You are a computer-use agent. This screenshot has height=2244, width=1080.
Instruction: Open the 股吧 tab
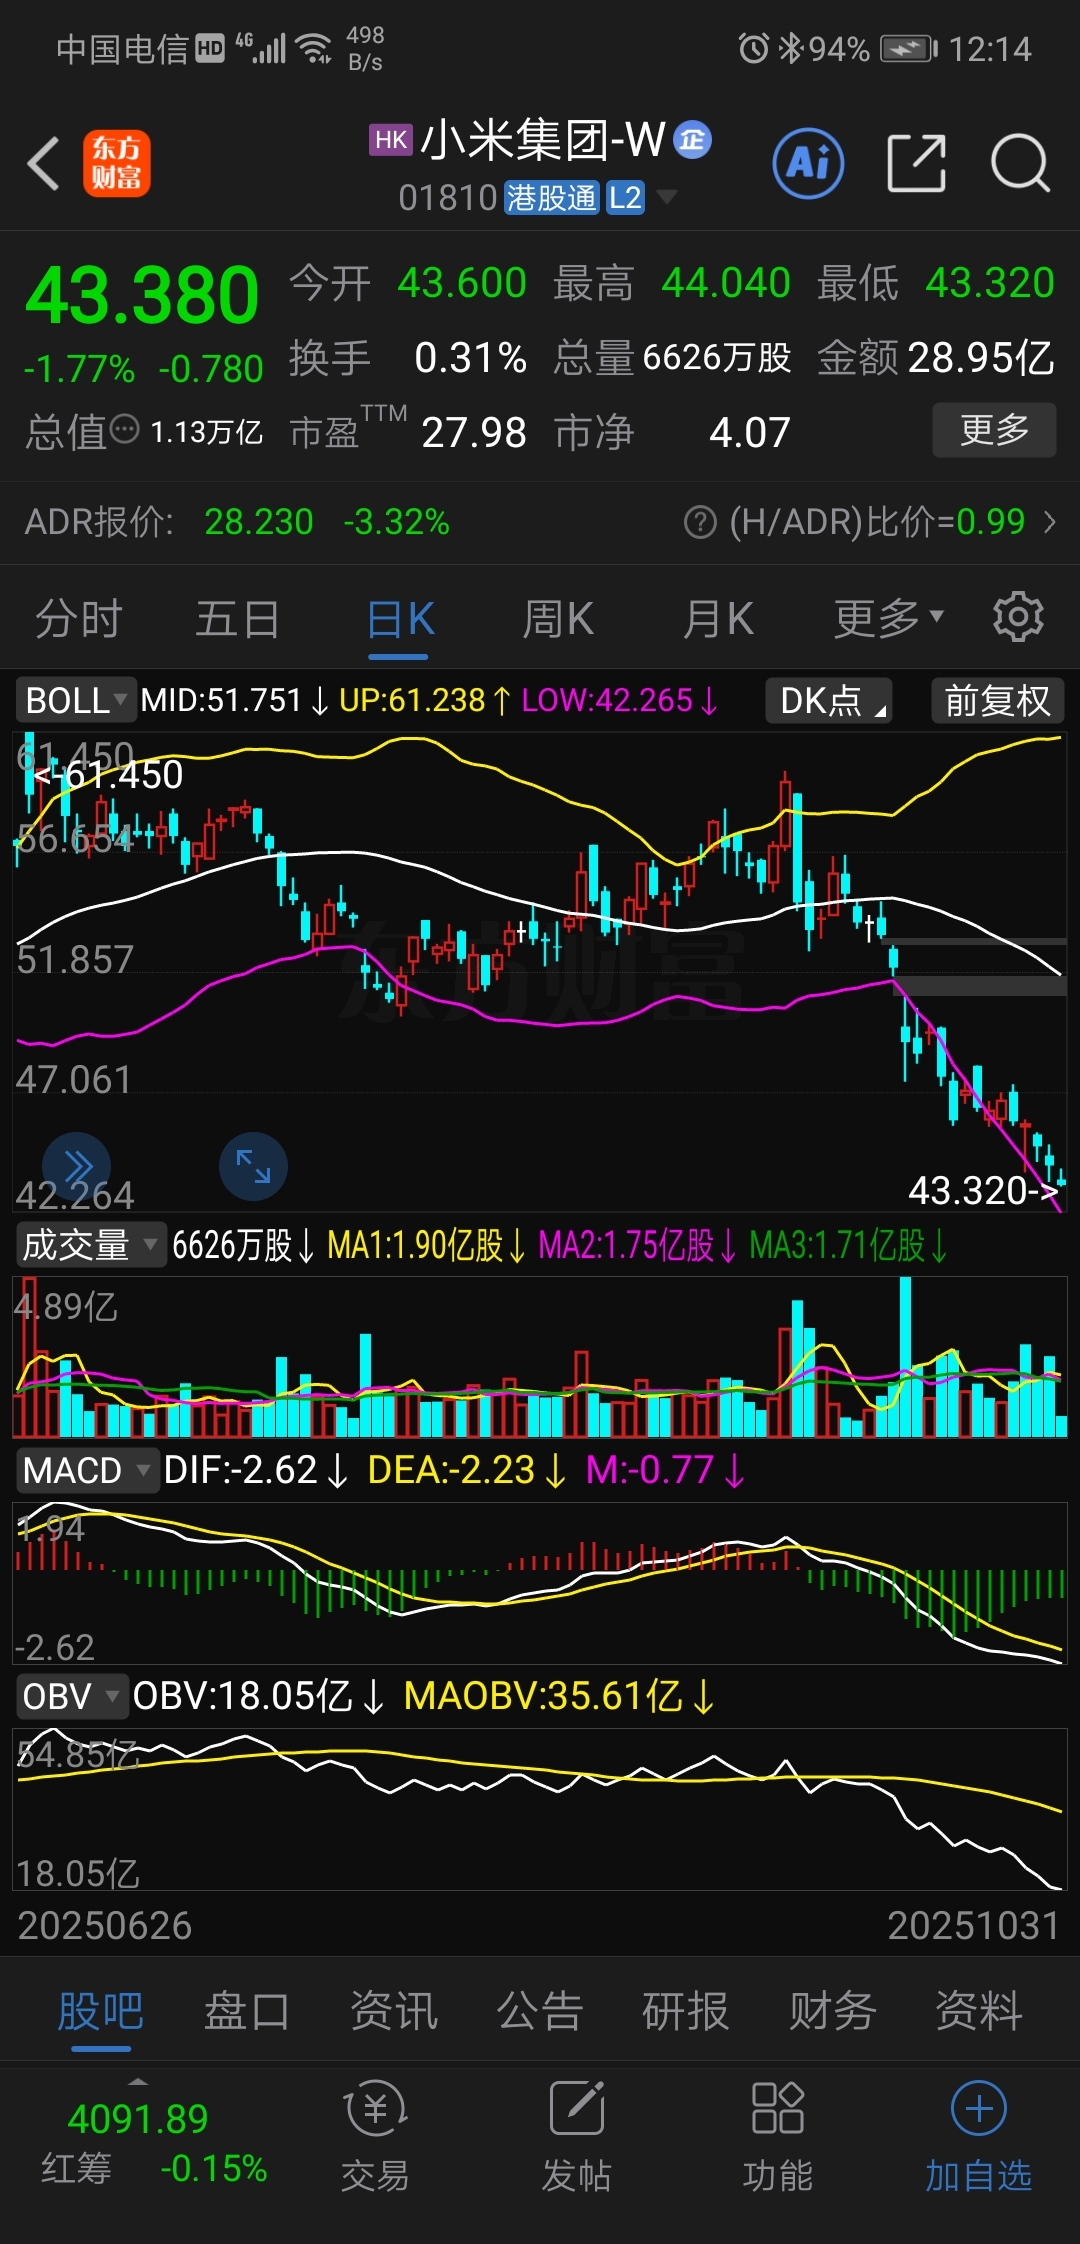pyautogui.click(x=101, y=2011)
